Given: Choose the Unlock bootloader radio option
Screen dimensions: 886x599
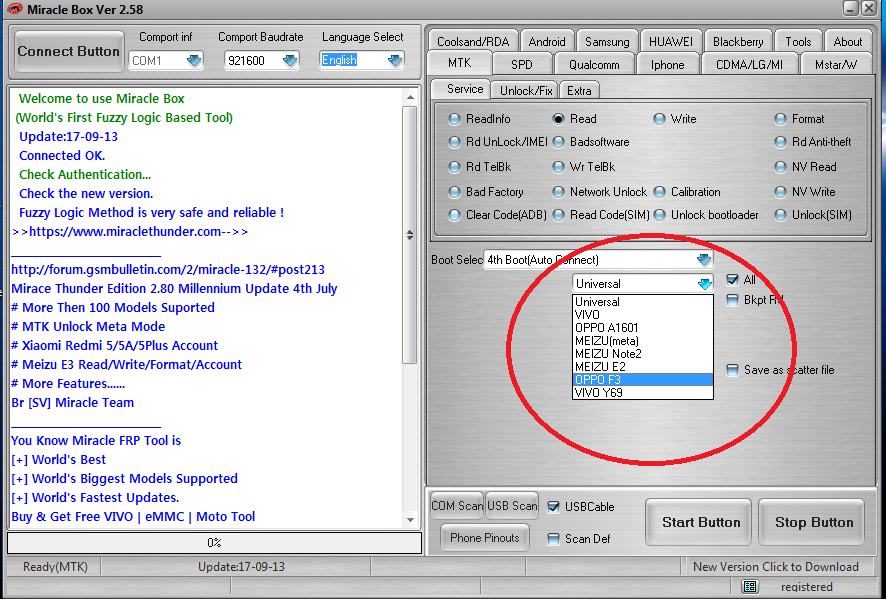Looking at the screenshot, I should click(x=659, y=215).
